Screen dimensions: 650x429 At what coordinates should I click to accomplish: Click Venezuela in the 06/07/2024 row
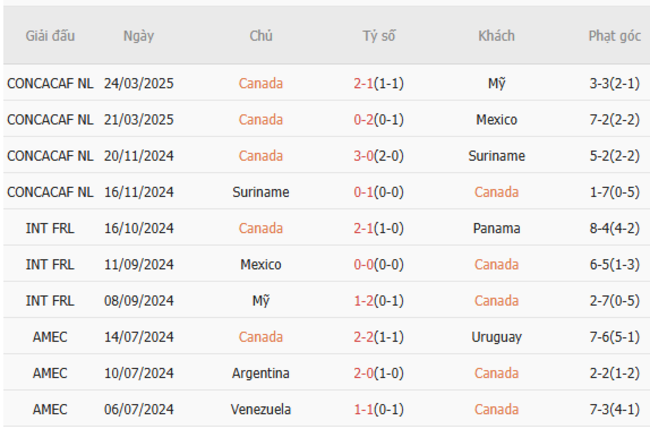[261, 409]
